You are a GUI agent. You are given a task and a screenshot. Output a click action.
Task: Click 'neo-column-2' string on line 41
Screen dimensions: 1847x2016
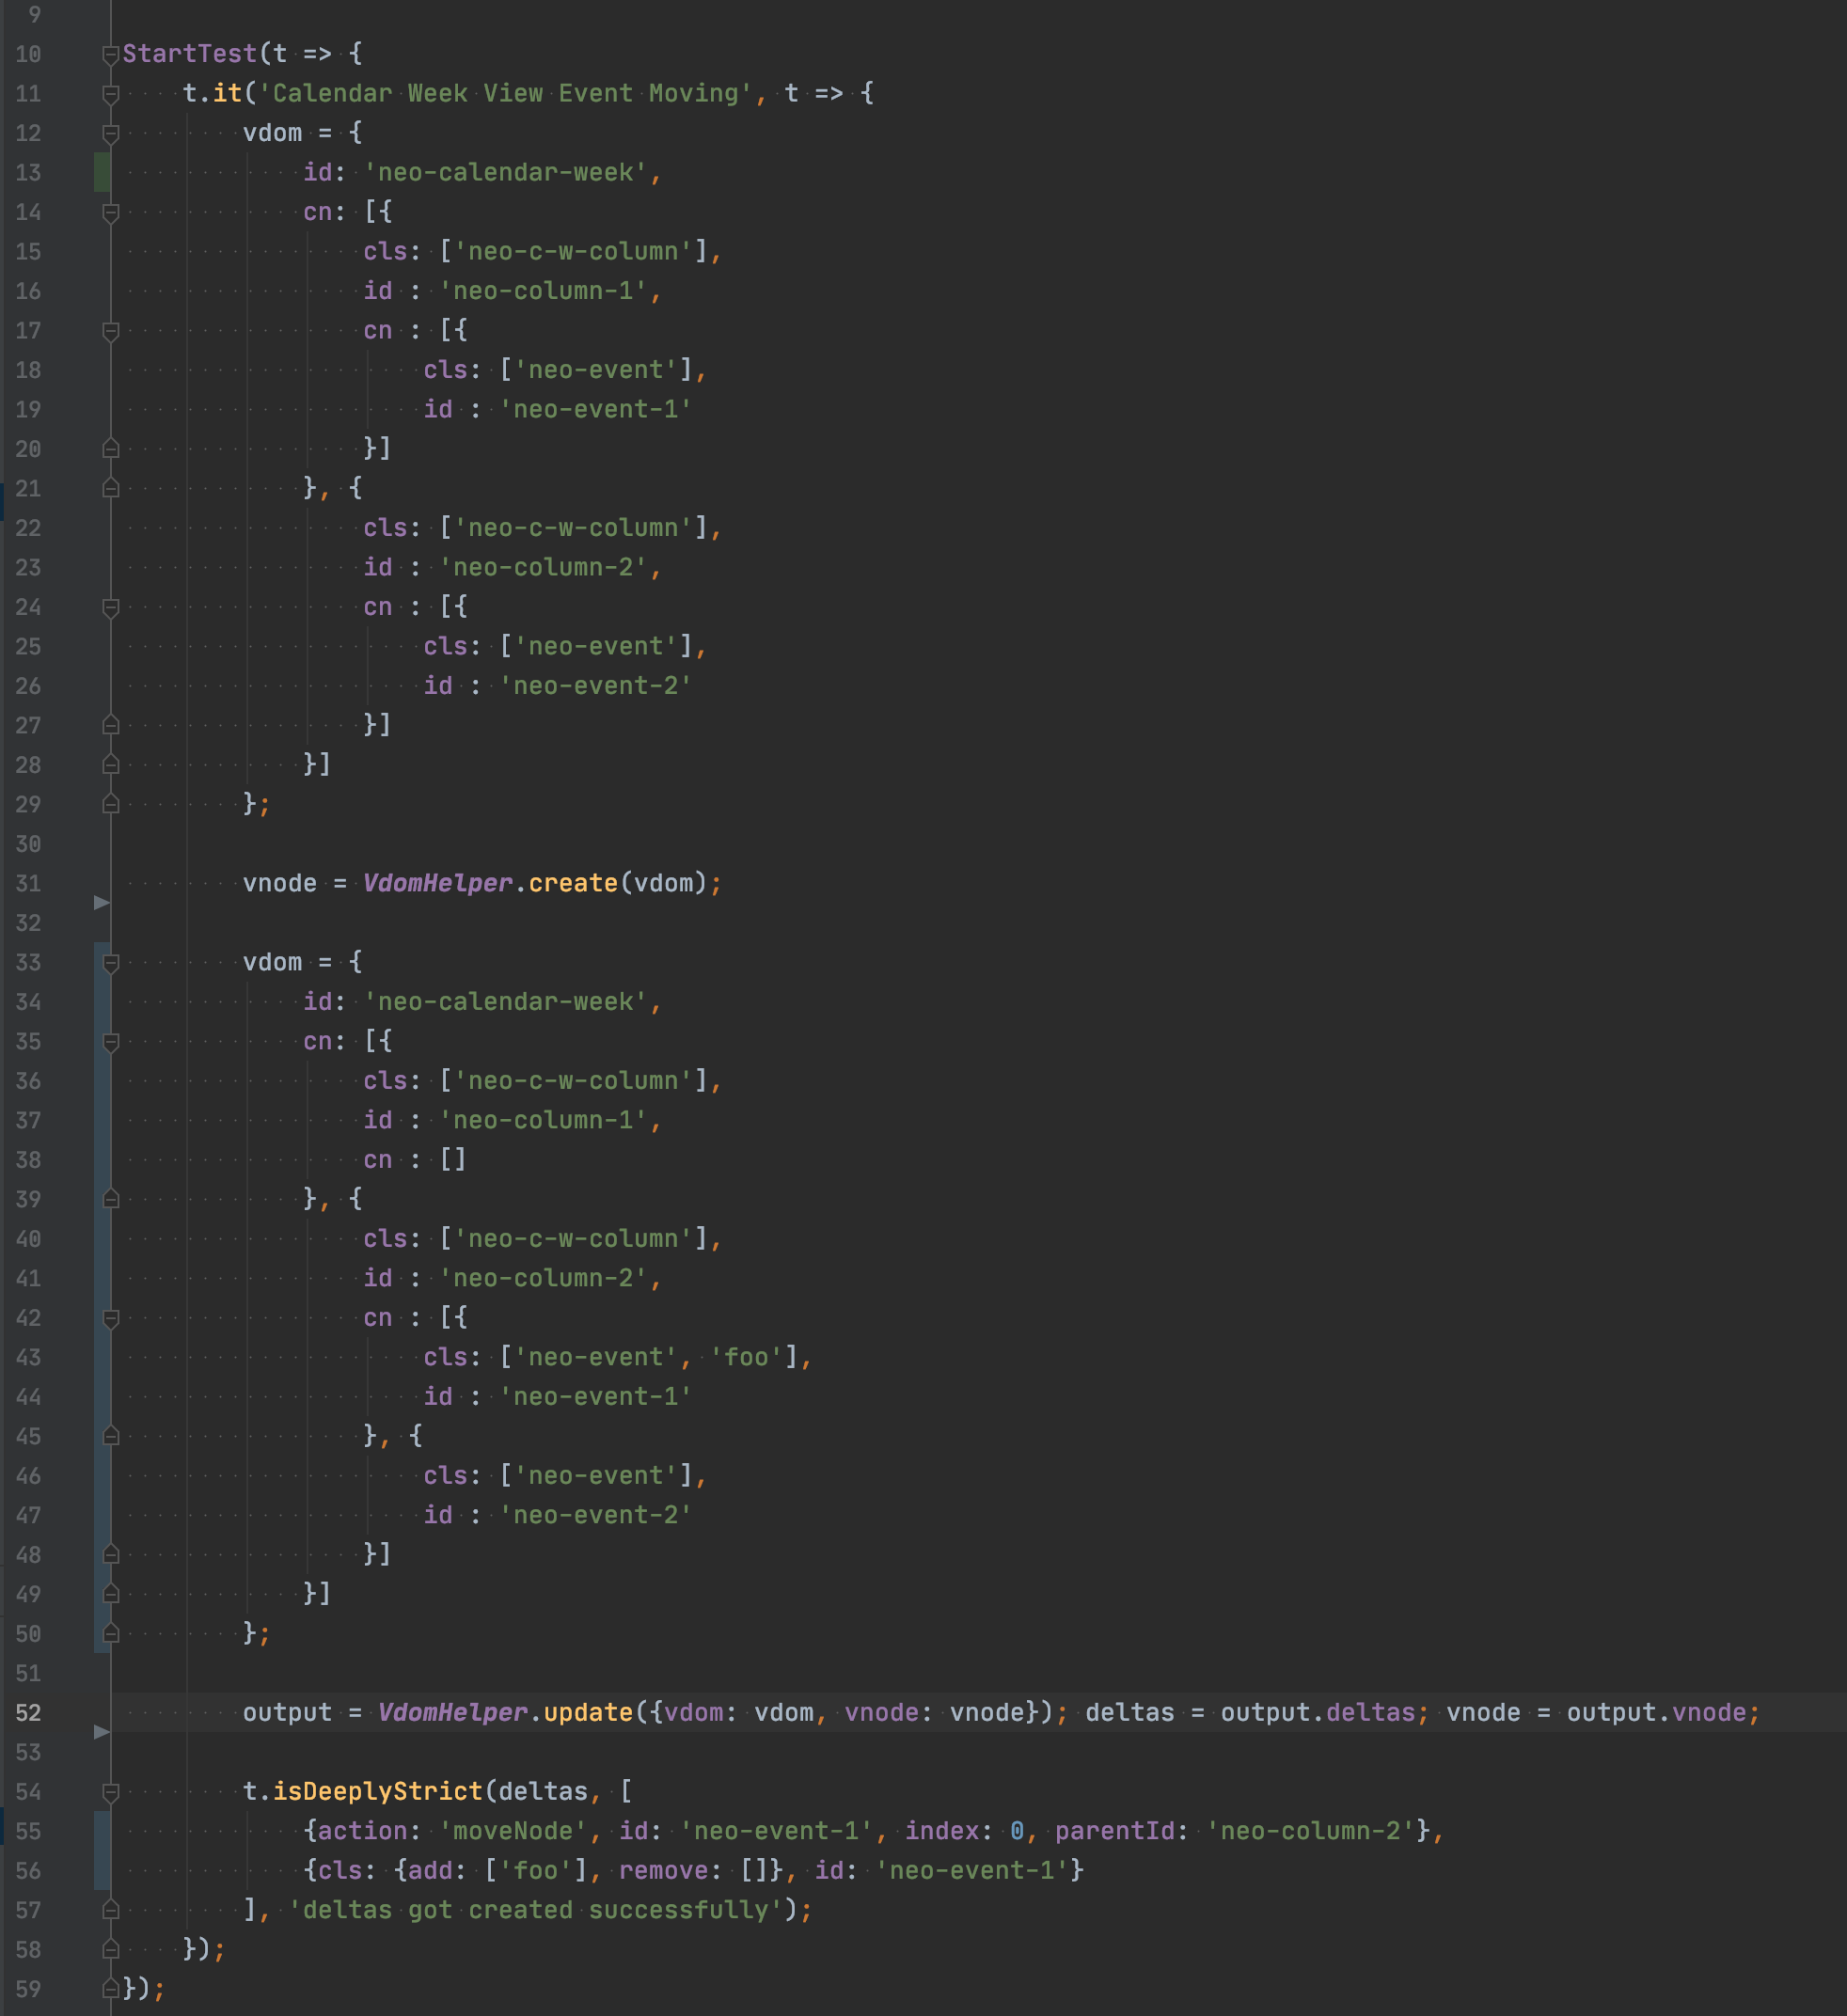point(543,1278)
